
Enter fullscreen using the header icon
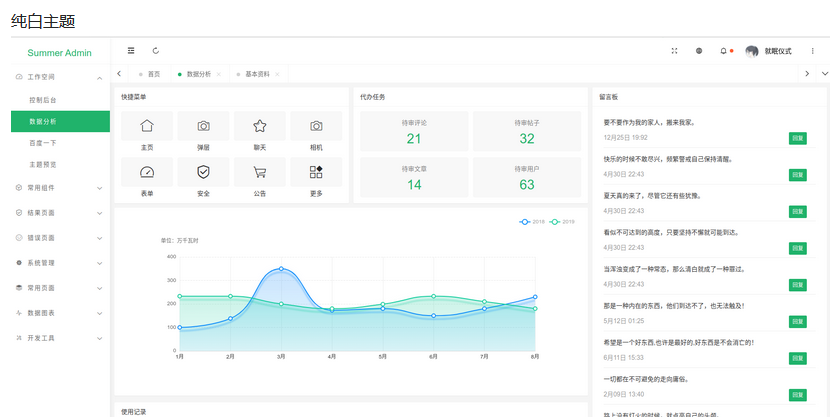674,50
